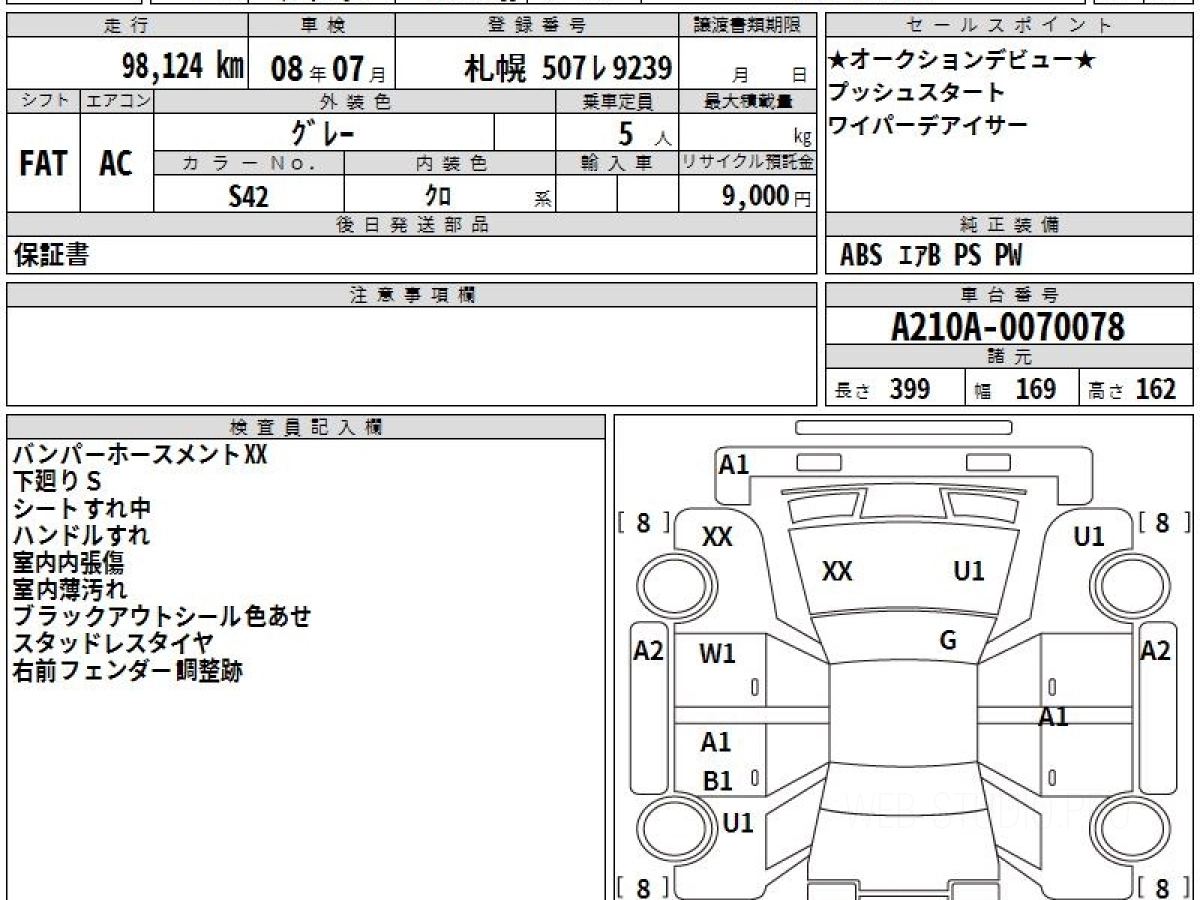Click the 輸入車 header
Image resolution: width=1200 pixels, height=900 pixels.
point(617,164)
